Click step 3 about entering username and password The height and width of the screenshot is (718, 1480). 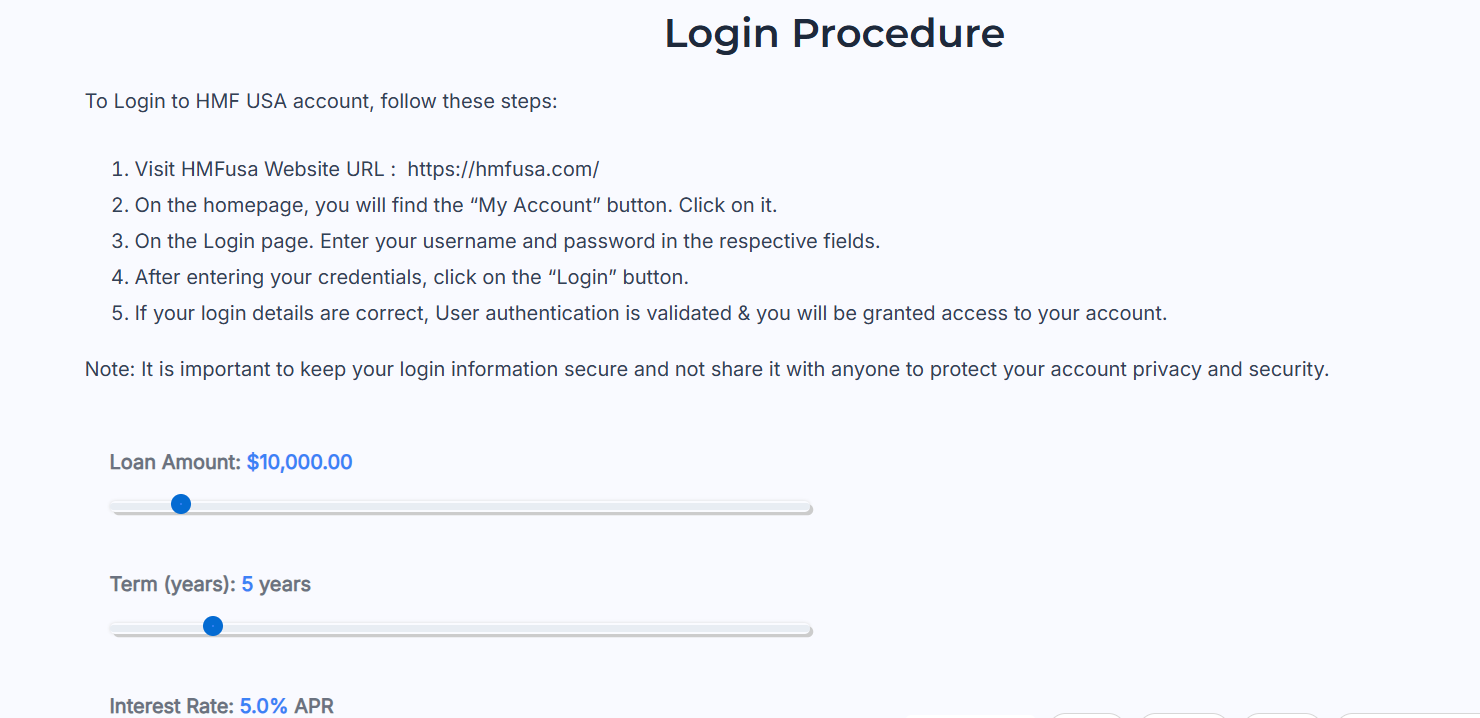pos(507,241)
